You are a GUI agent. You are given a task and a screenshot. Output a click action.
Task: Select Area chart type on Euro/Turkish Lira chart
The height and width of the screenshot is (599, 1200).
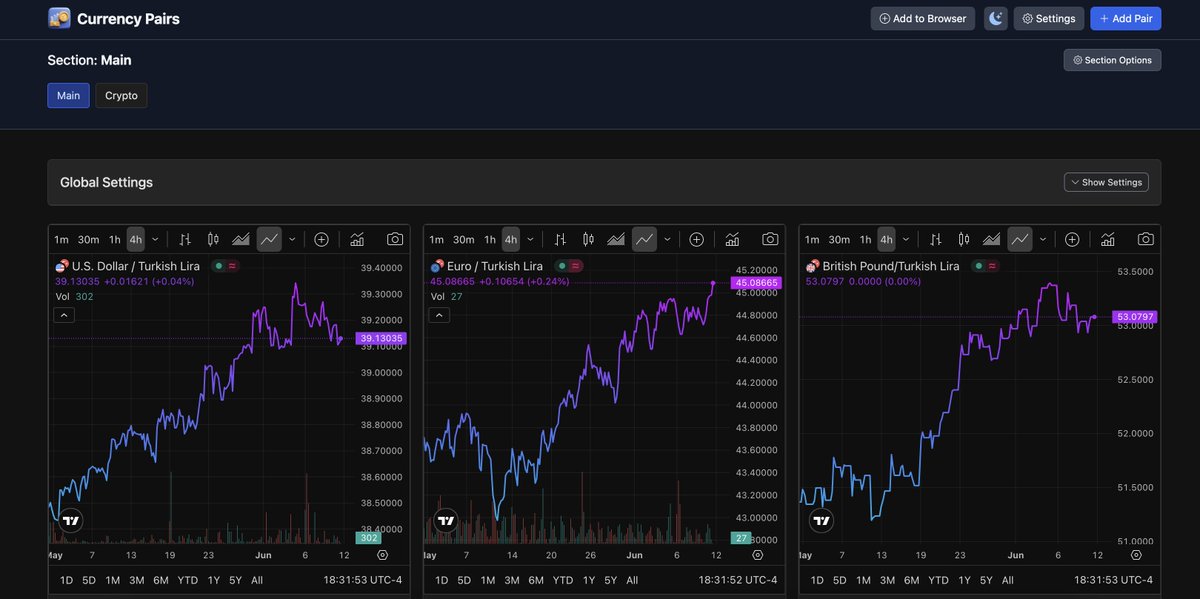(616, 239)
